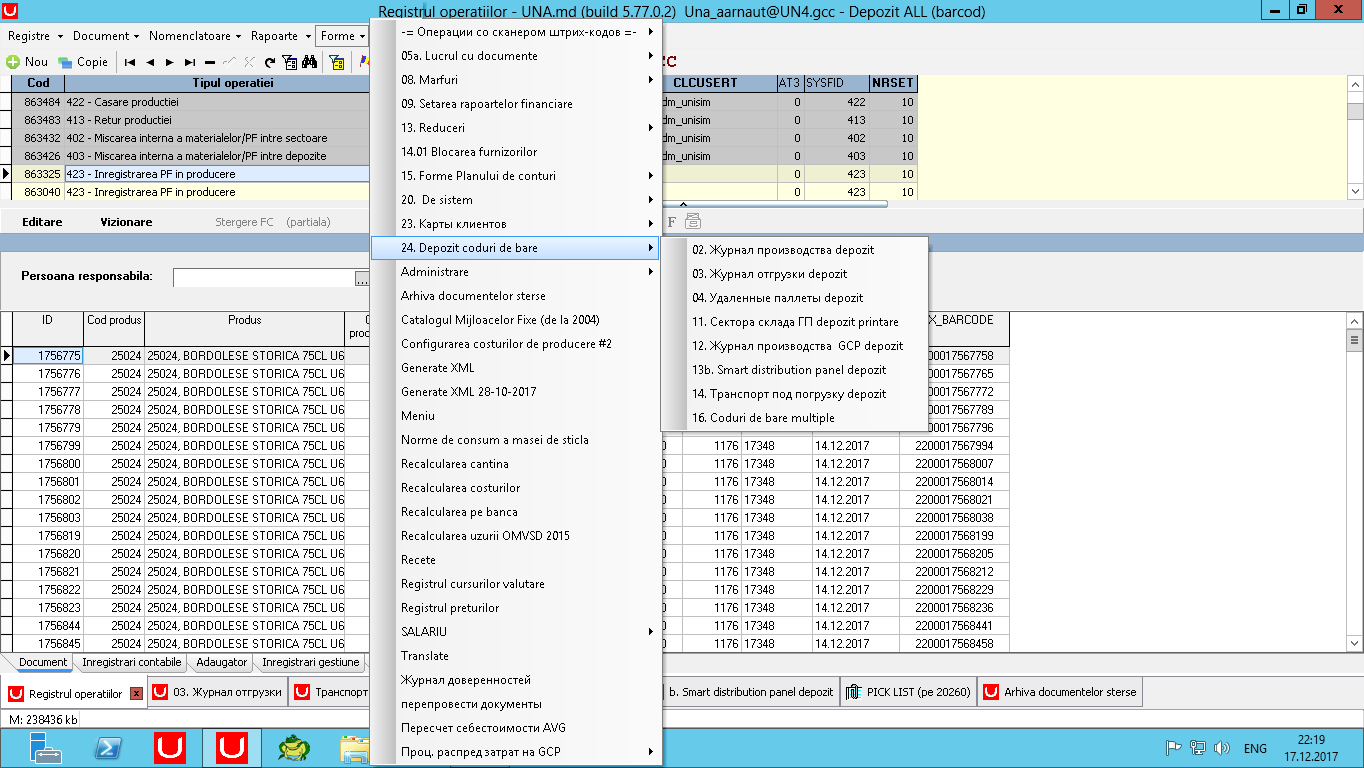The image size is (1364, 768).
Task: Open Server Manager from the taskbar
Action: click(46, 747)
